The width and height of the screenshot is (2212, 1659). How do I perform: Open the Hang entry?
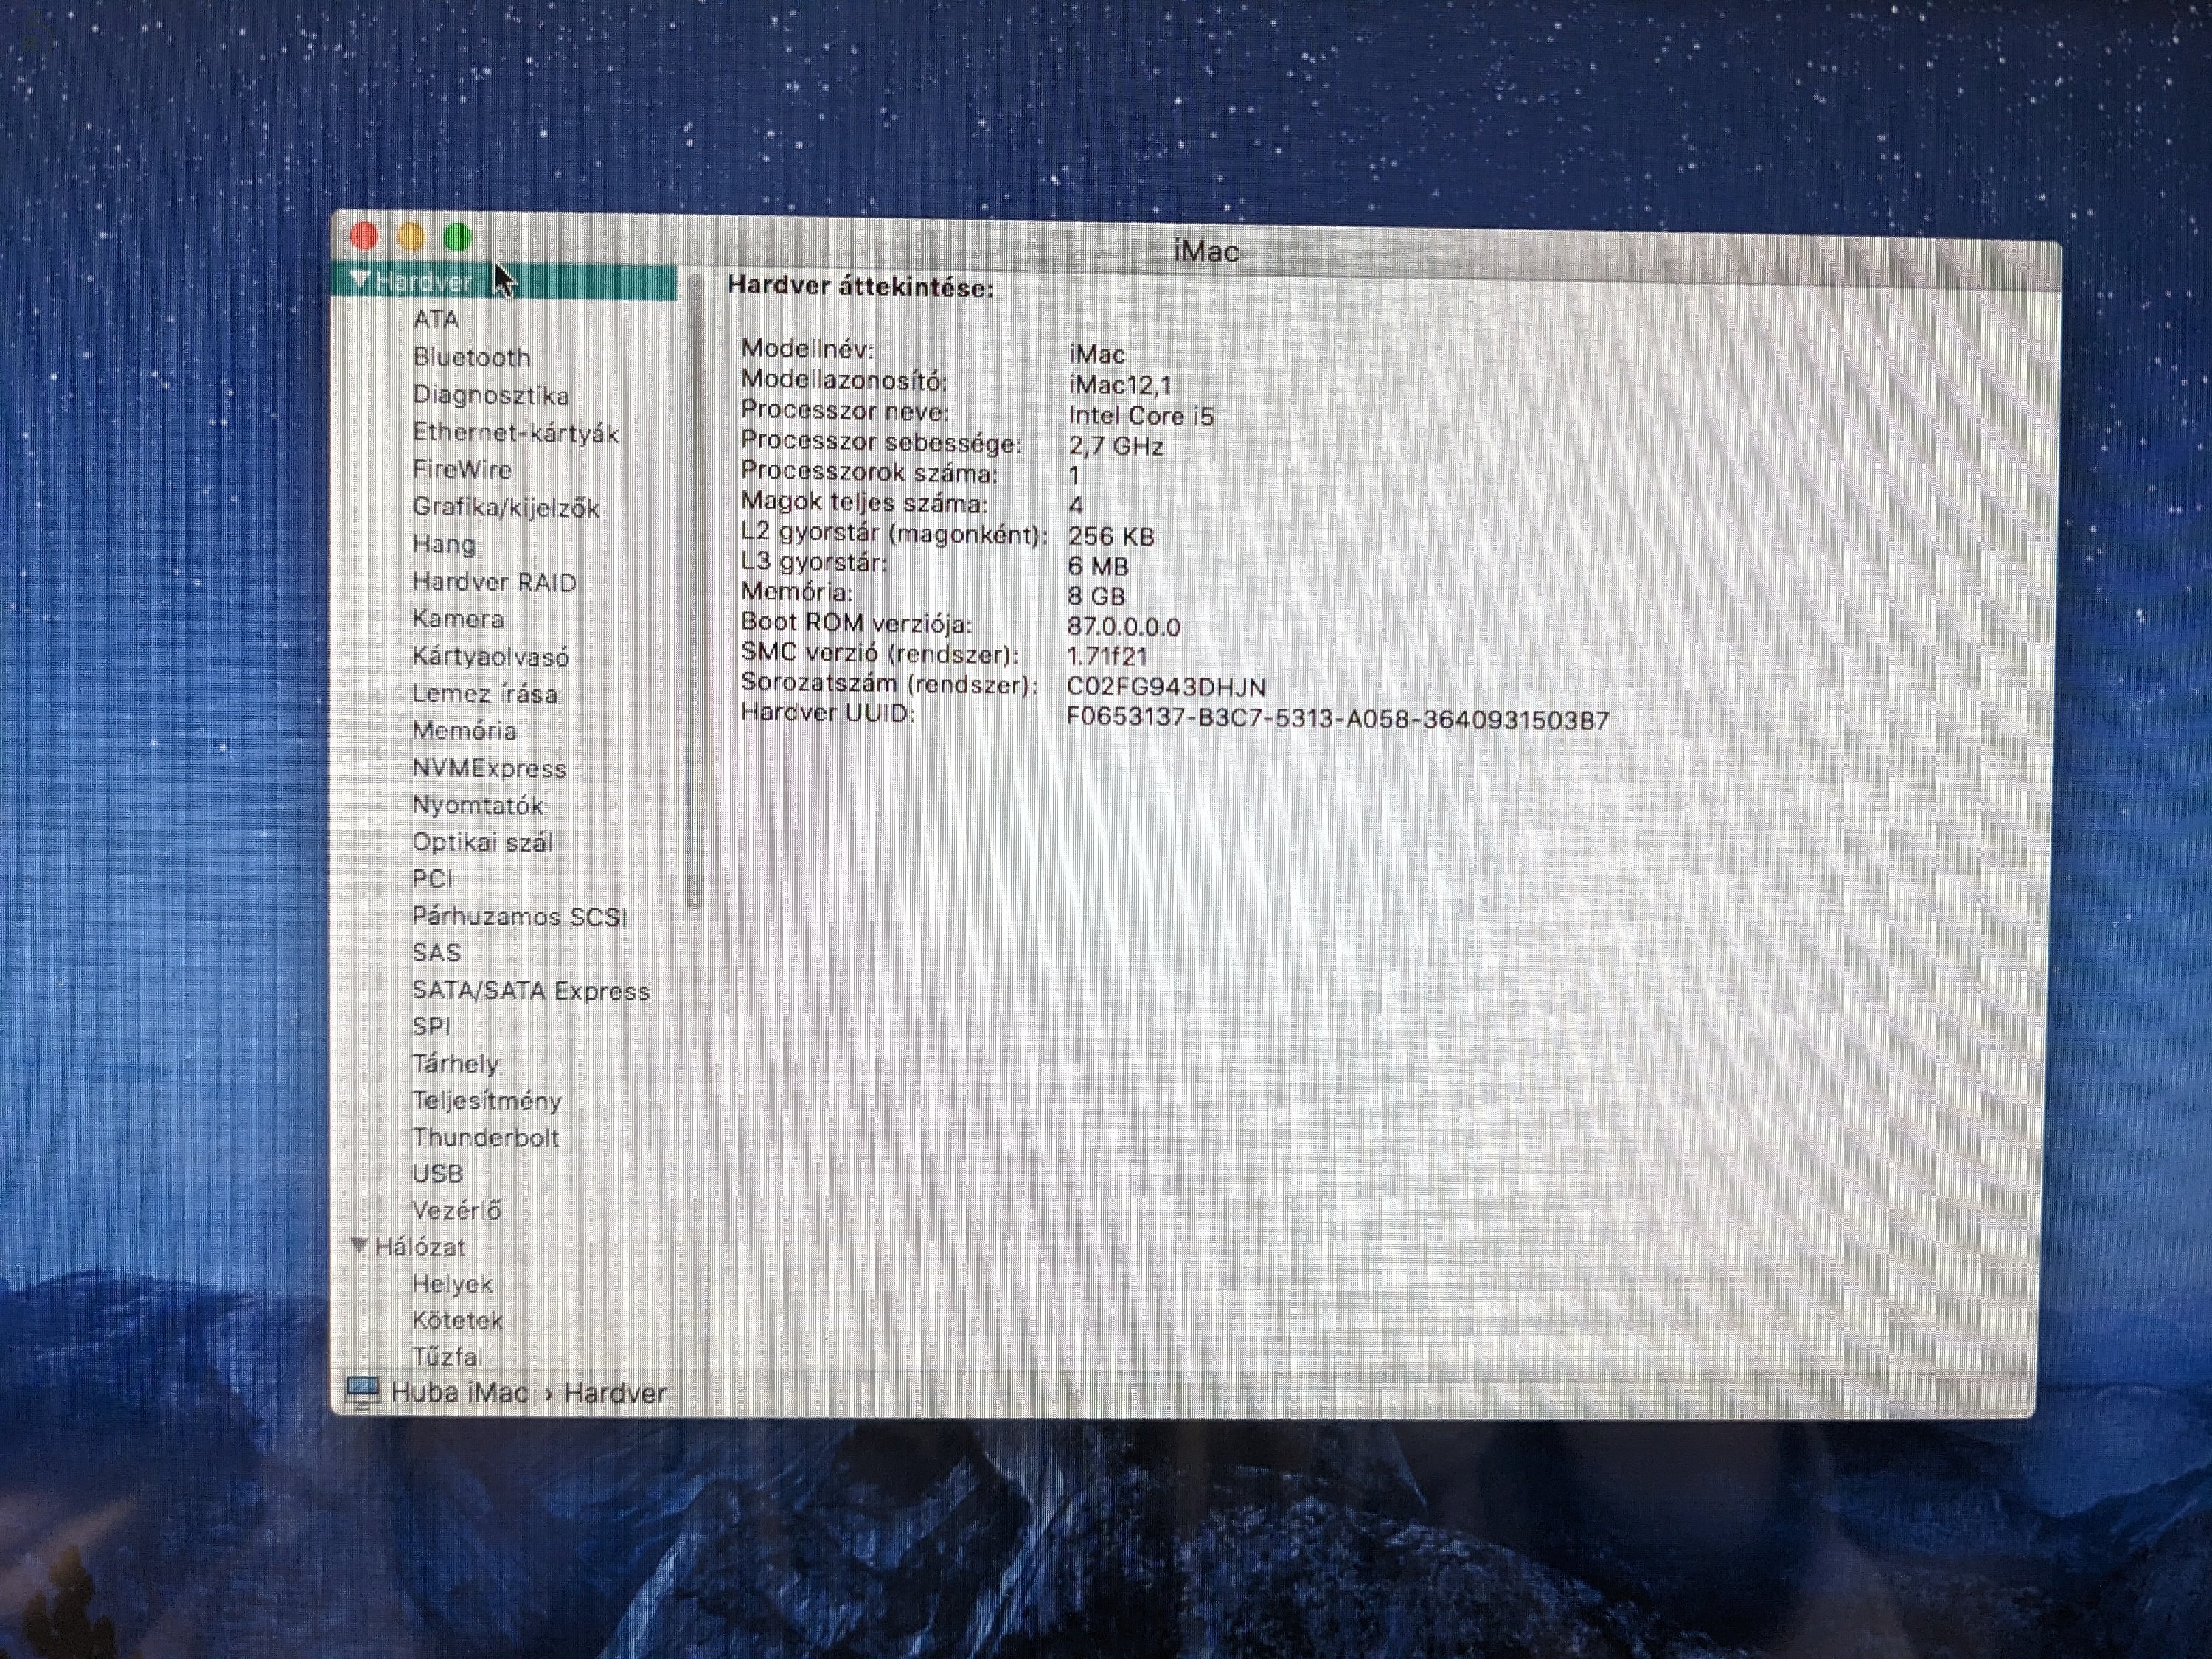pyautogui.click(x=444, y=544)
